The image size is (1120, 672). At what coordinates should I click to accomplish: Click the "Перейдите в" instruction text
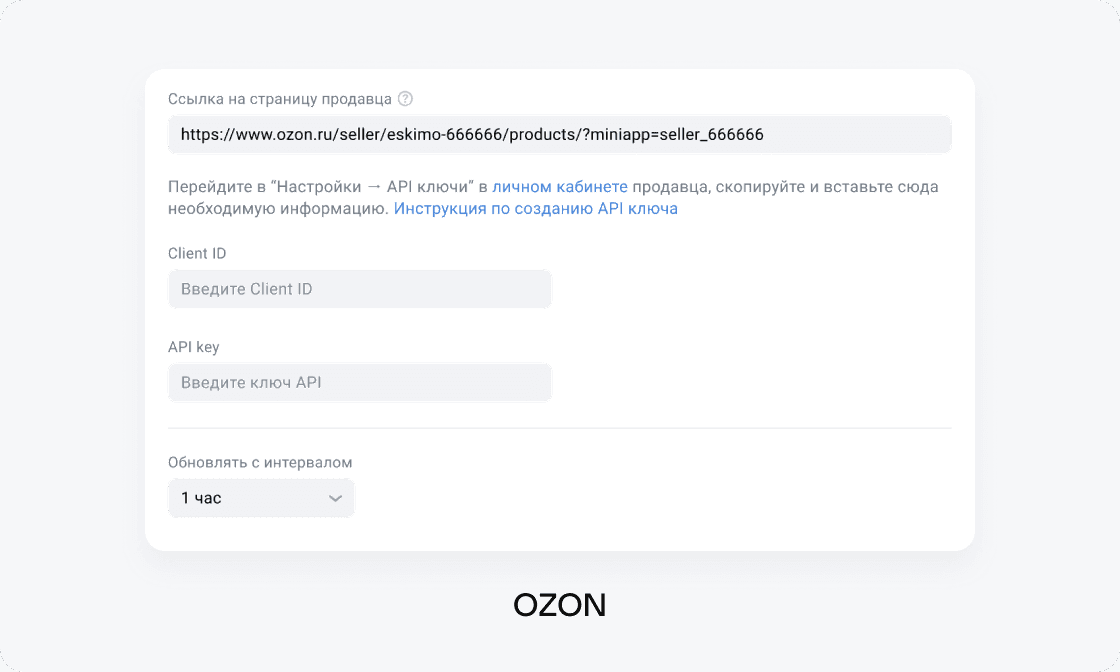210,187
